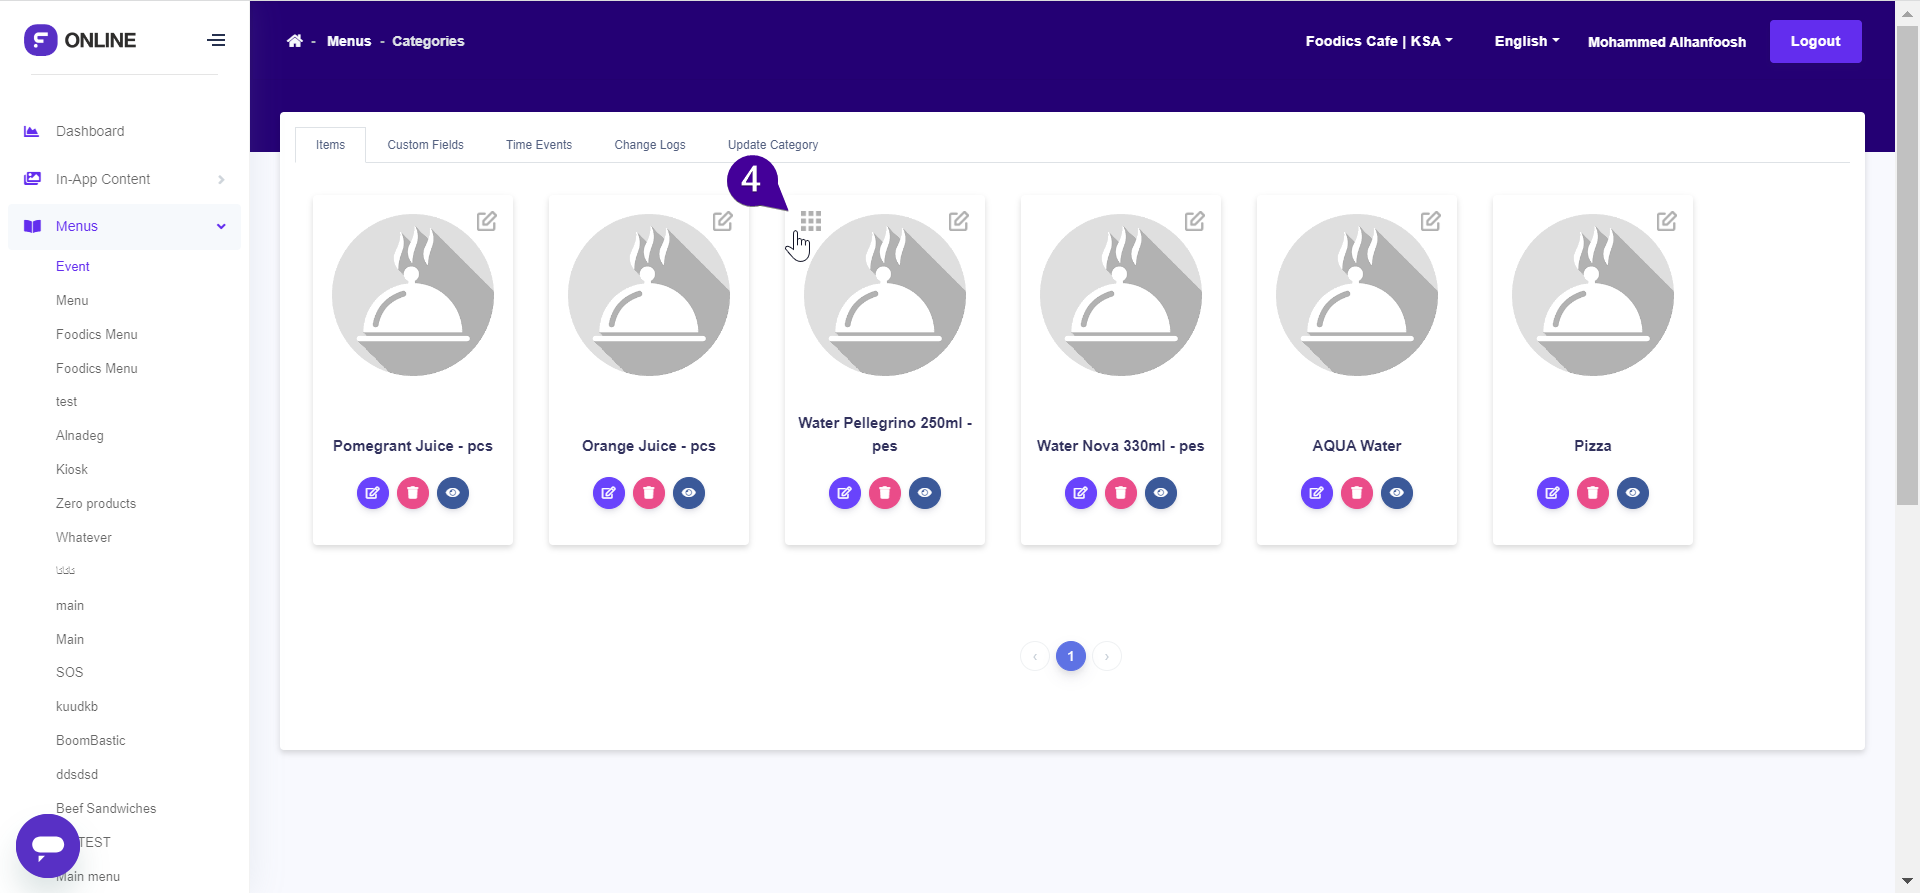Click the Logout button
1920x893 pixels.
click(x=1815, y=41)
